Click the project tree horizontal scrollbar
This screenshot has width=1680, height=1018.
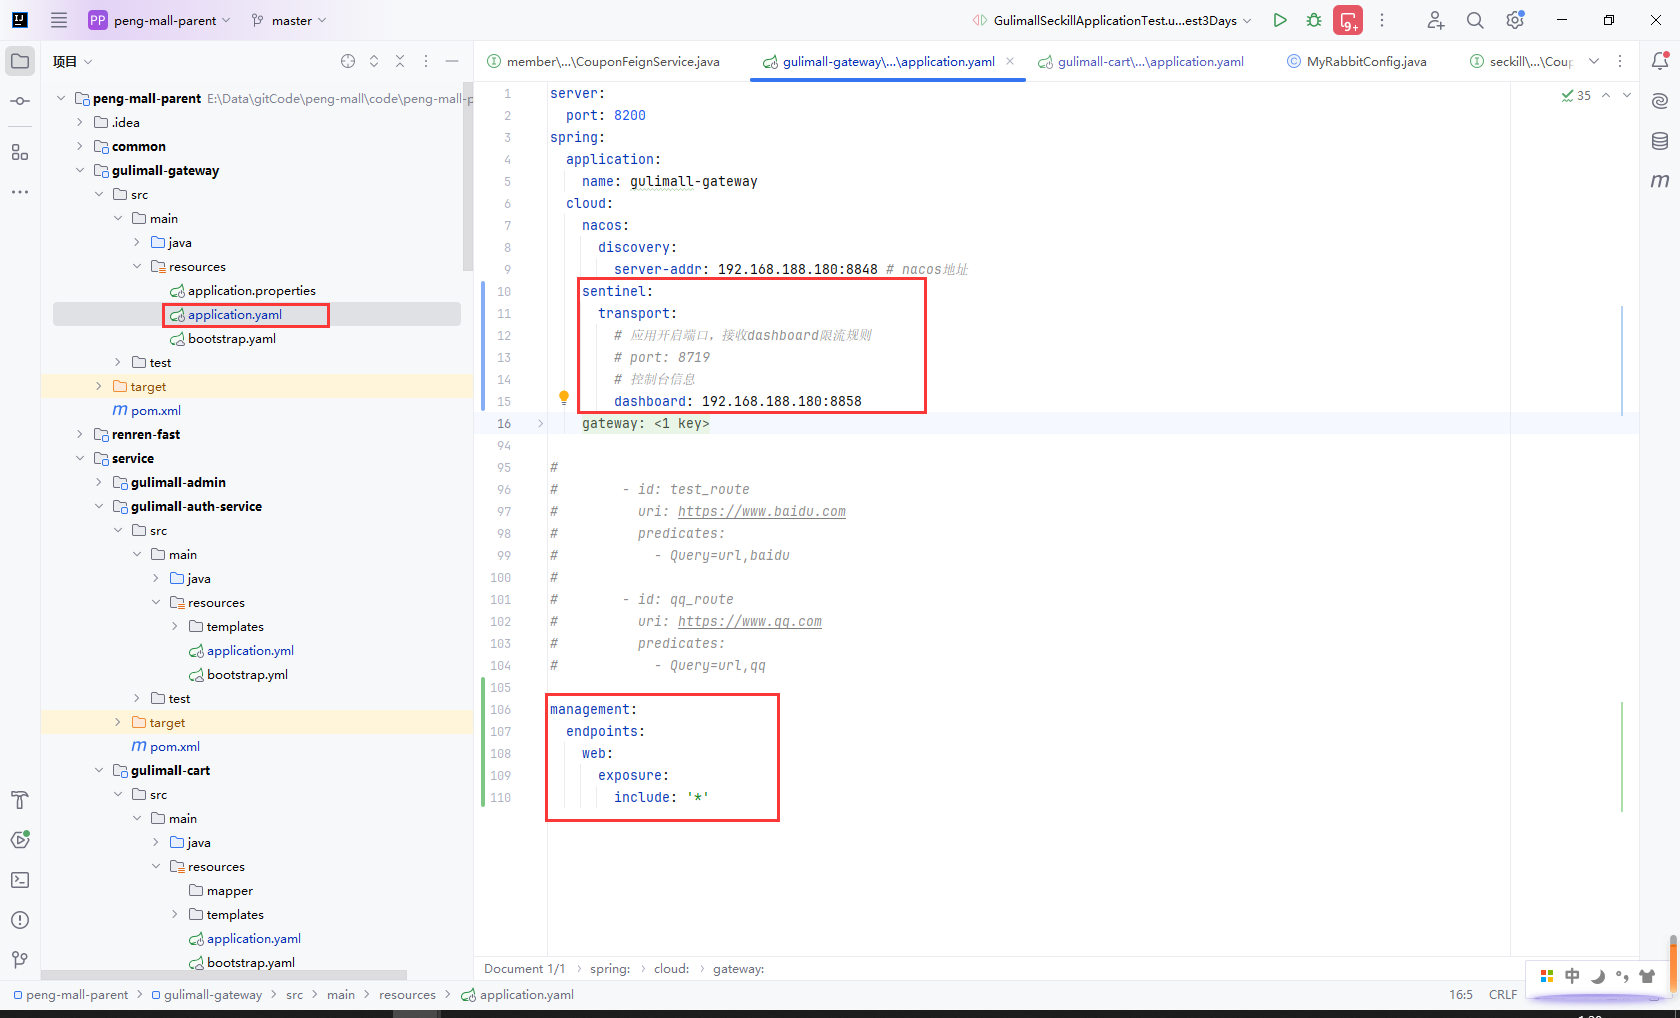click(224, 974)
